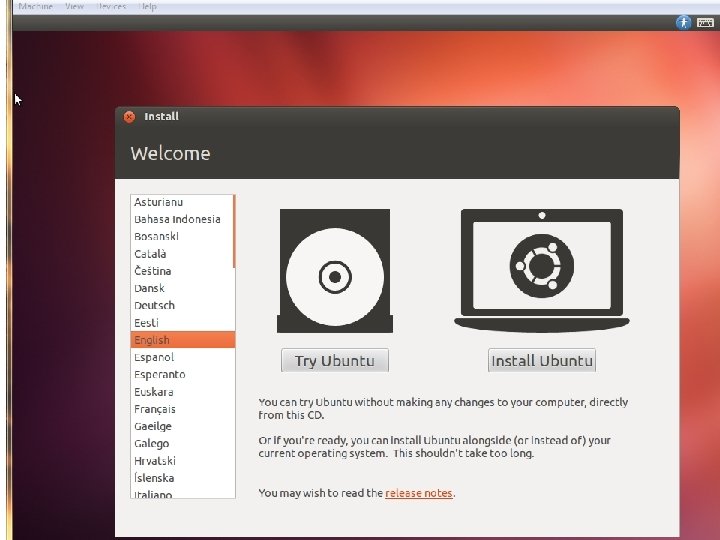This screenshot has width=720, height=540.
Task: Choose Čeština as the language
Action: click(x=182, y=271)
